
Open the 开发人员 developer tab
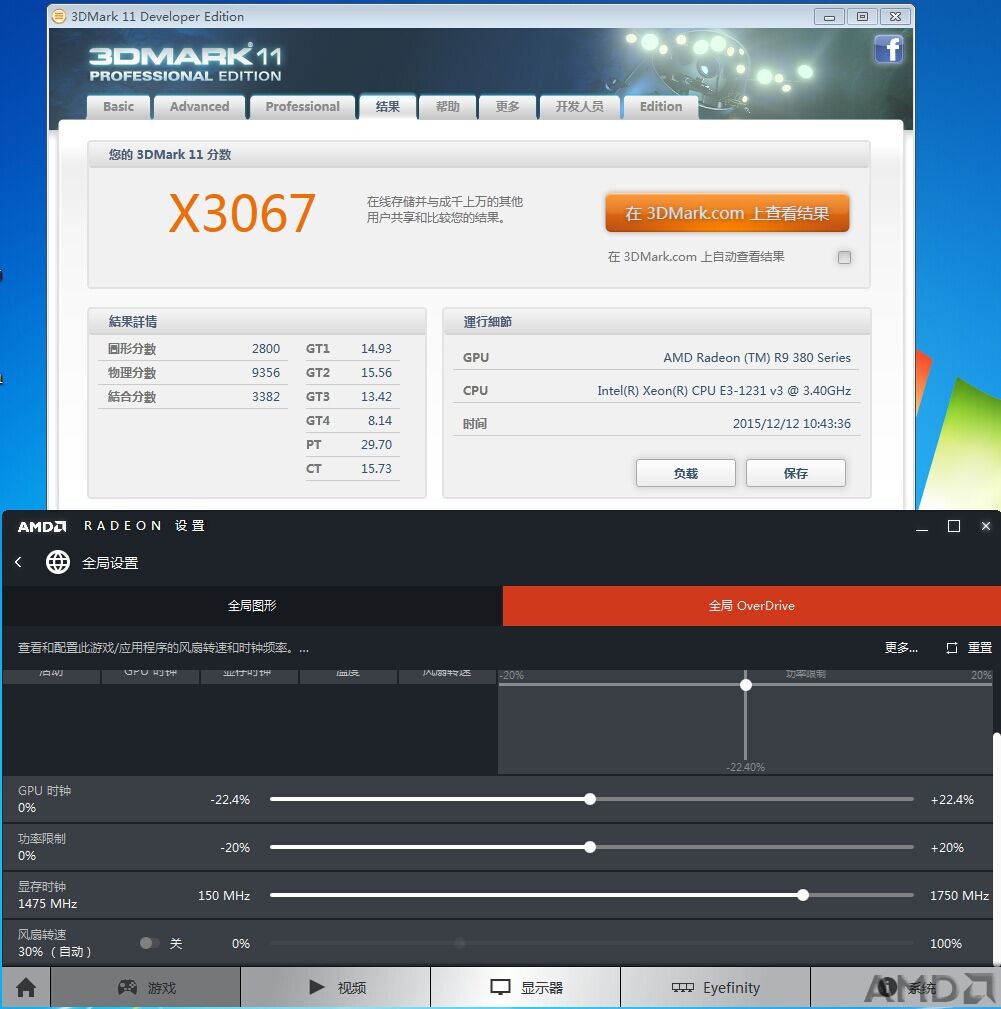tap(580, 107)
